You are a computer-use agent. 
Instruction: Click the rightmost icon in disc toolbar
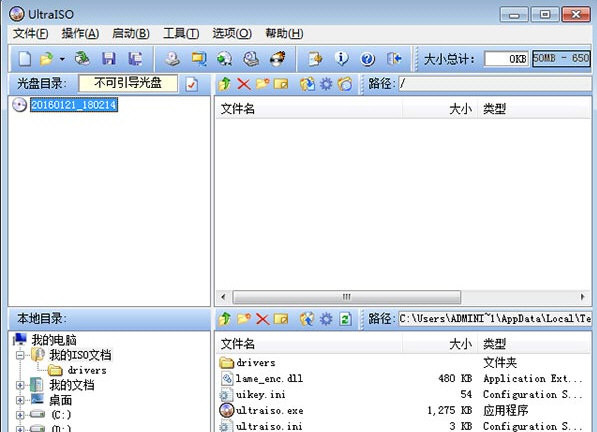click(345, 84)
